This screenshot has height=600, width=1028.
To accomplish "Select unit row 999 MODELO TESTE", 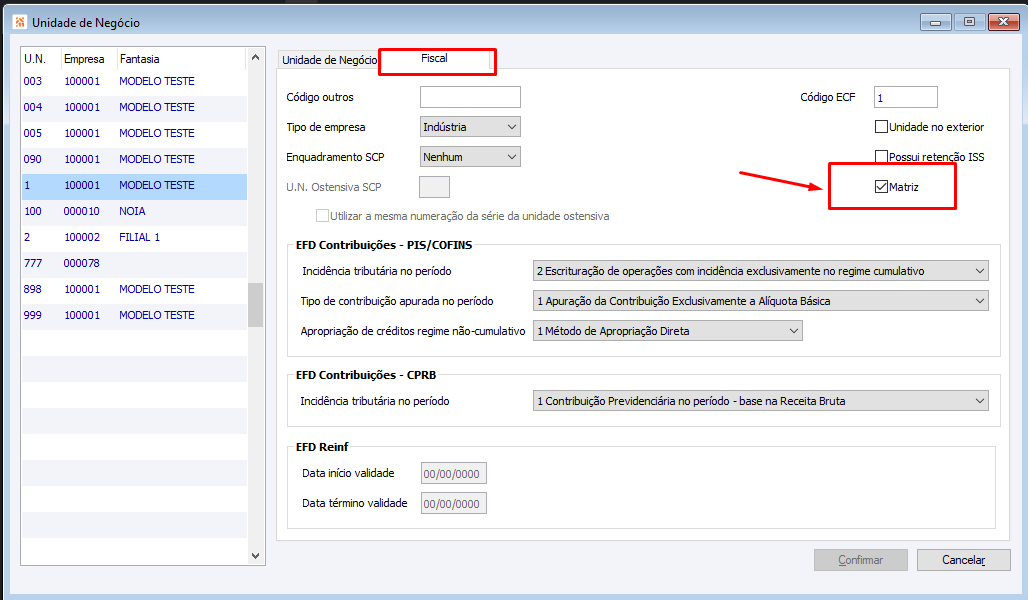I will coord(134,315).
